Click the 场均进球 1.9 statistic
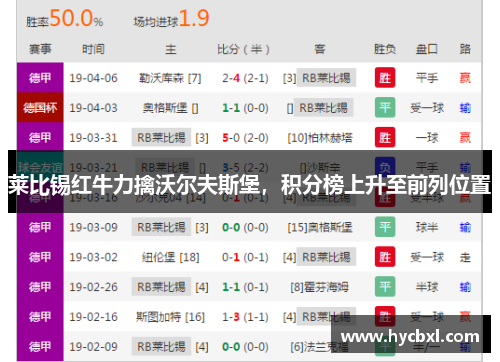 click(x=171, y=19)
